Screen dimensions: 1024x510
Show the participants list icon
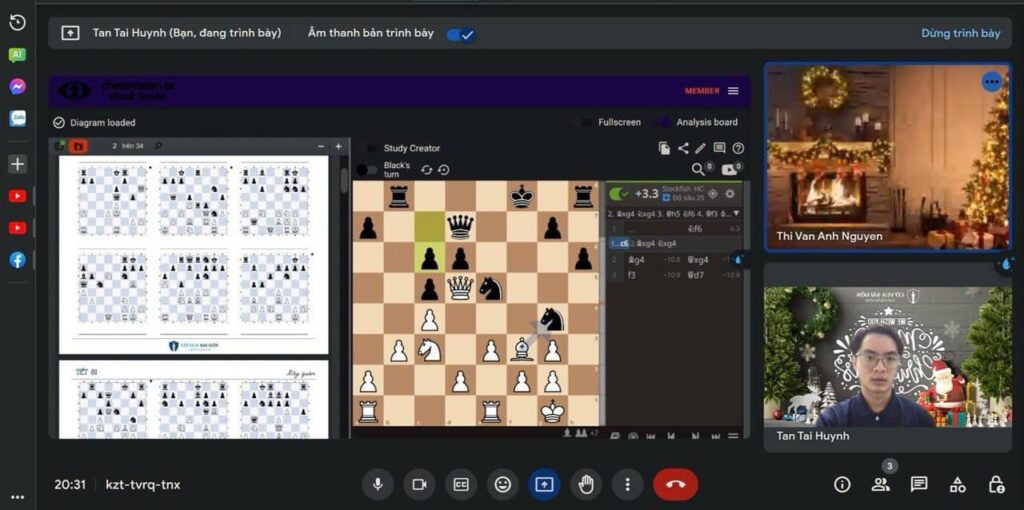pyautogui.click(x=880, y=485)
